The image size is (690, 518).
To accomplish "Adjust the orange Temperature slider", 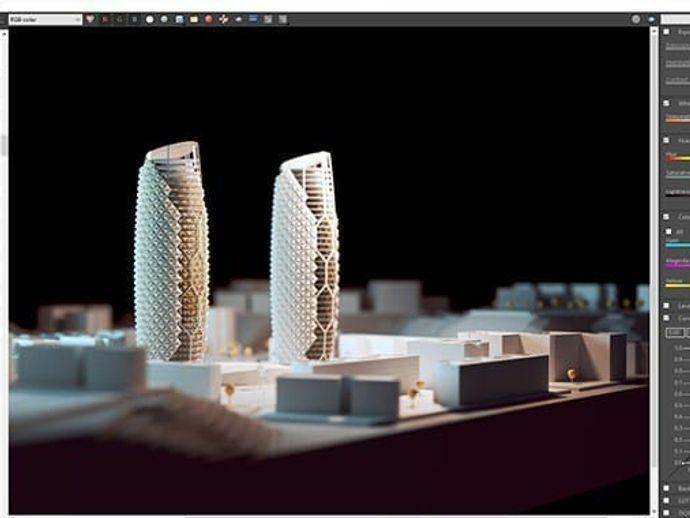I will [678, 119].
